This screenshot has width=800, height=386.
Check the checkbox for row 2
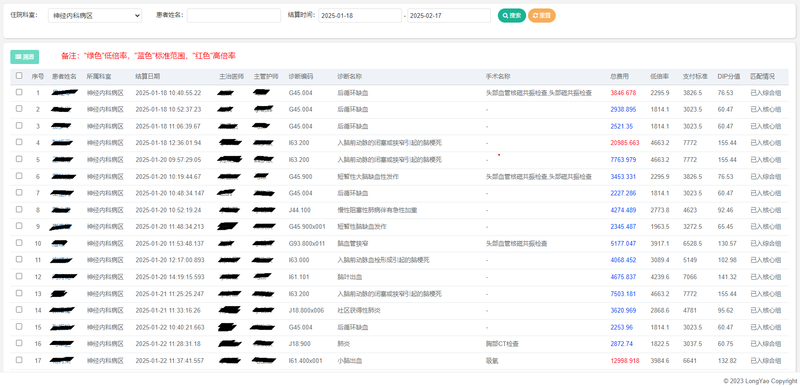tap(19, 109)
